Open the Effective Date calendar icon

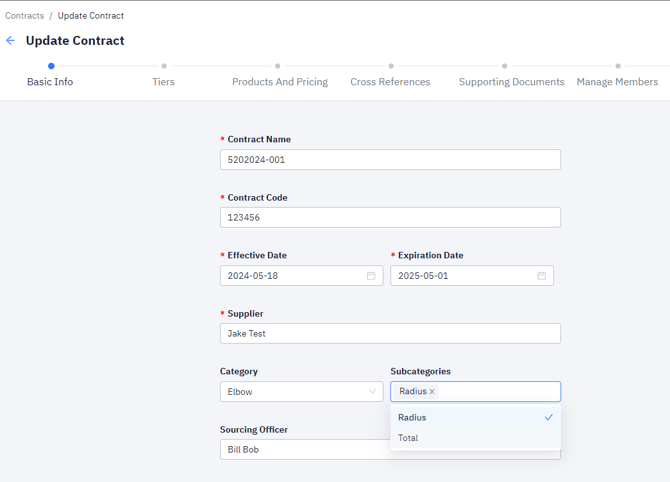pos(371,276)
